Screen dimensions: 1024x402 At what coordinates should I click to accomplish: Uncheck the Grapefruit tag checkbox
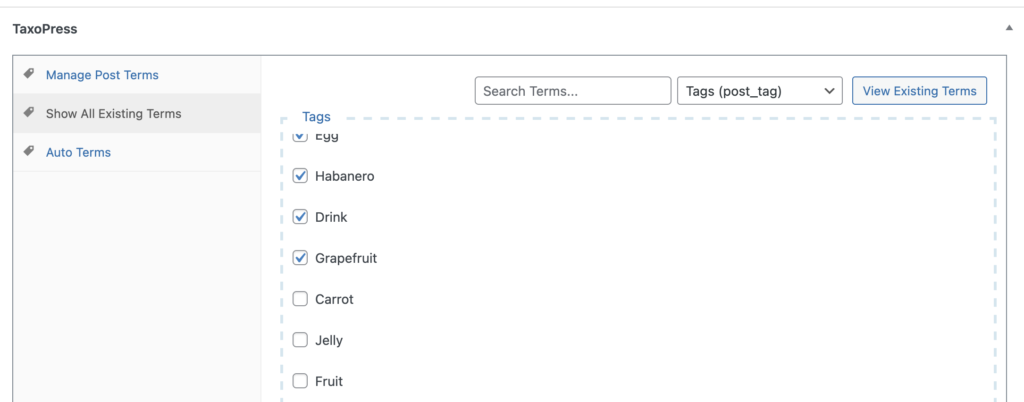tap(300, 258)
